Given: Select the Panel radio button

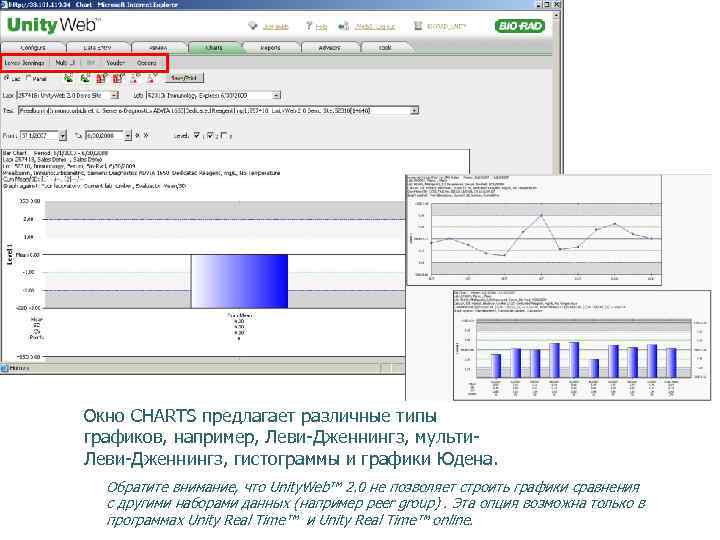Looking at the screenshot, I should [29, 79].
